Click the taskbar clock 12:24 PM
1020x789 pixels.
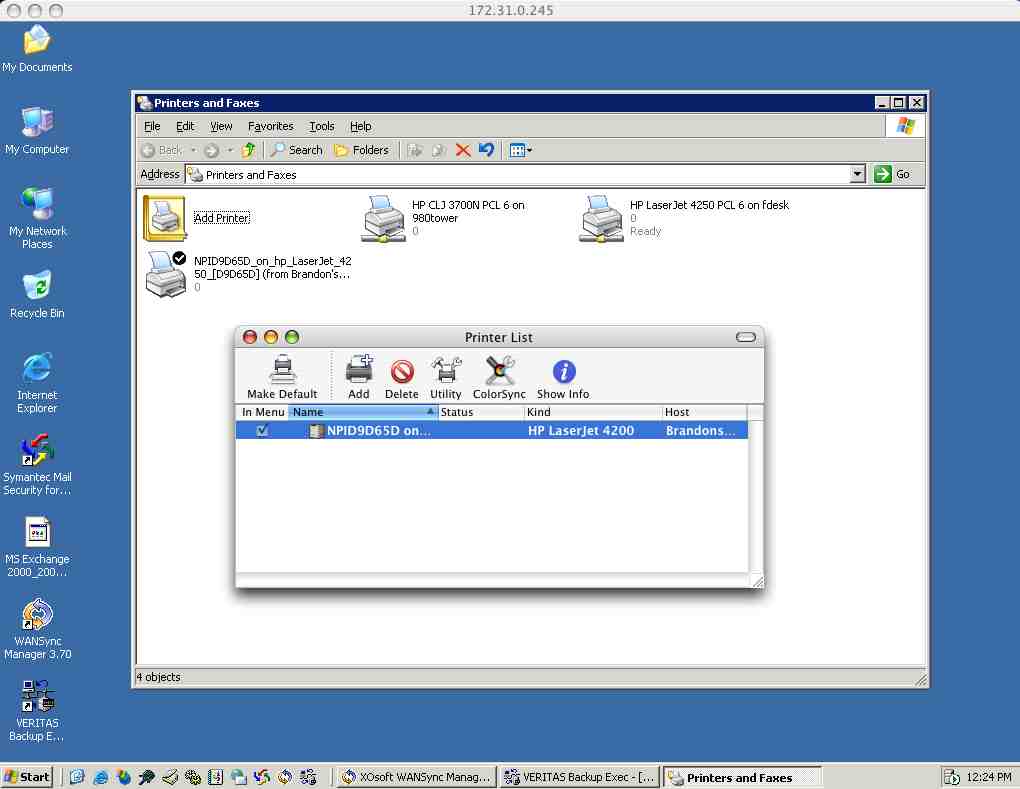pos(989,777)
